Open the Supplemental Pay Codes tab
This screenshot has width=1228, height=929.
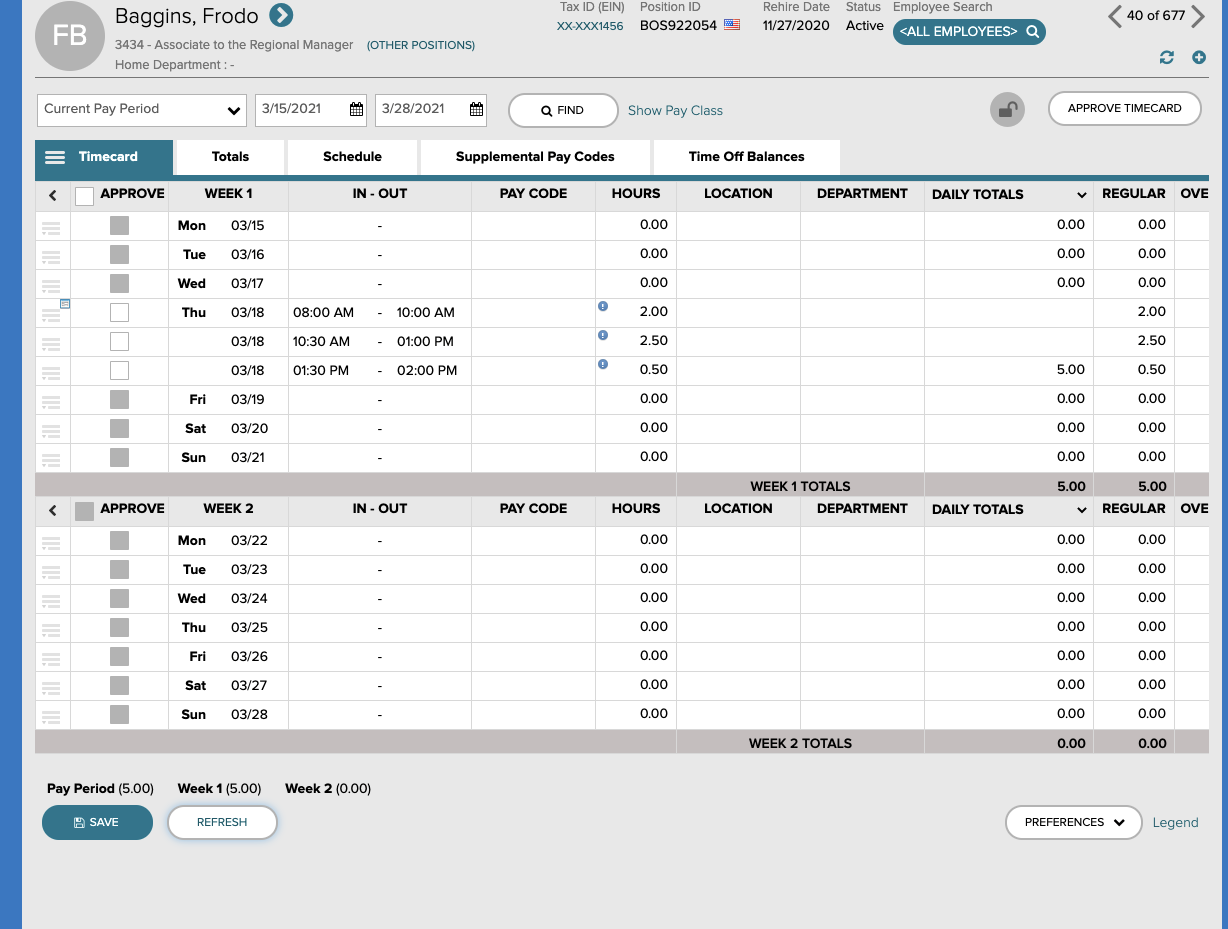(x=535, y=157)
